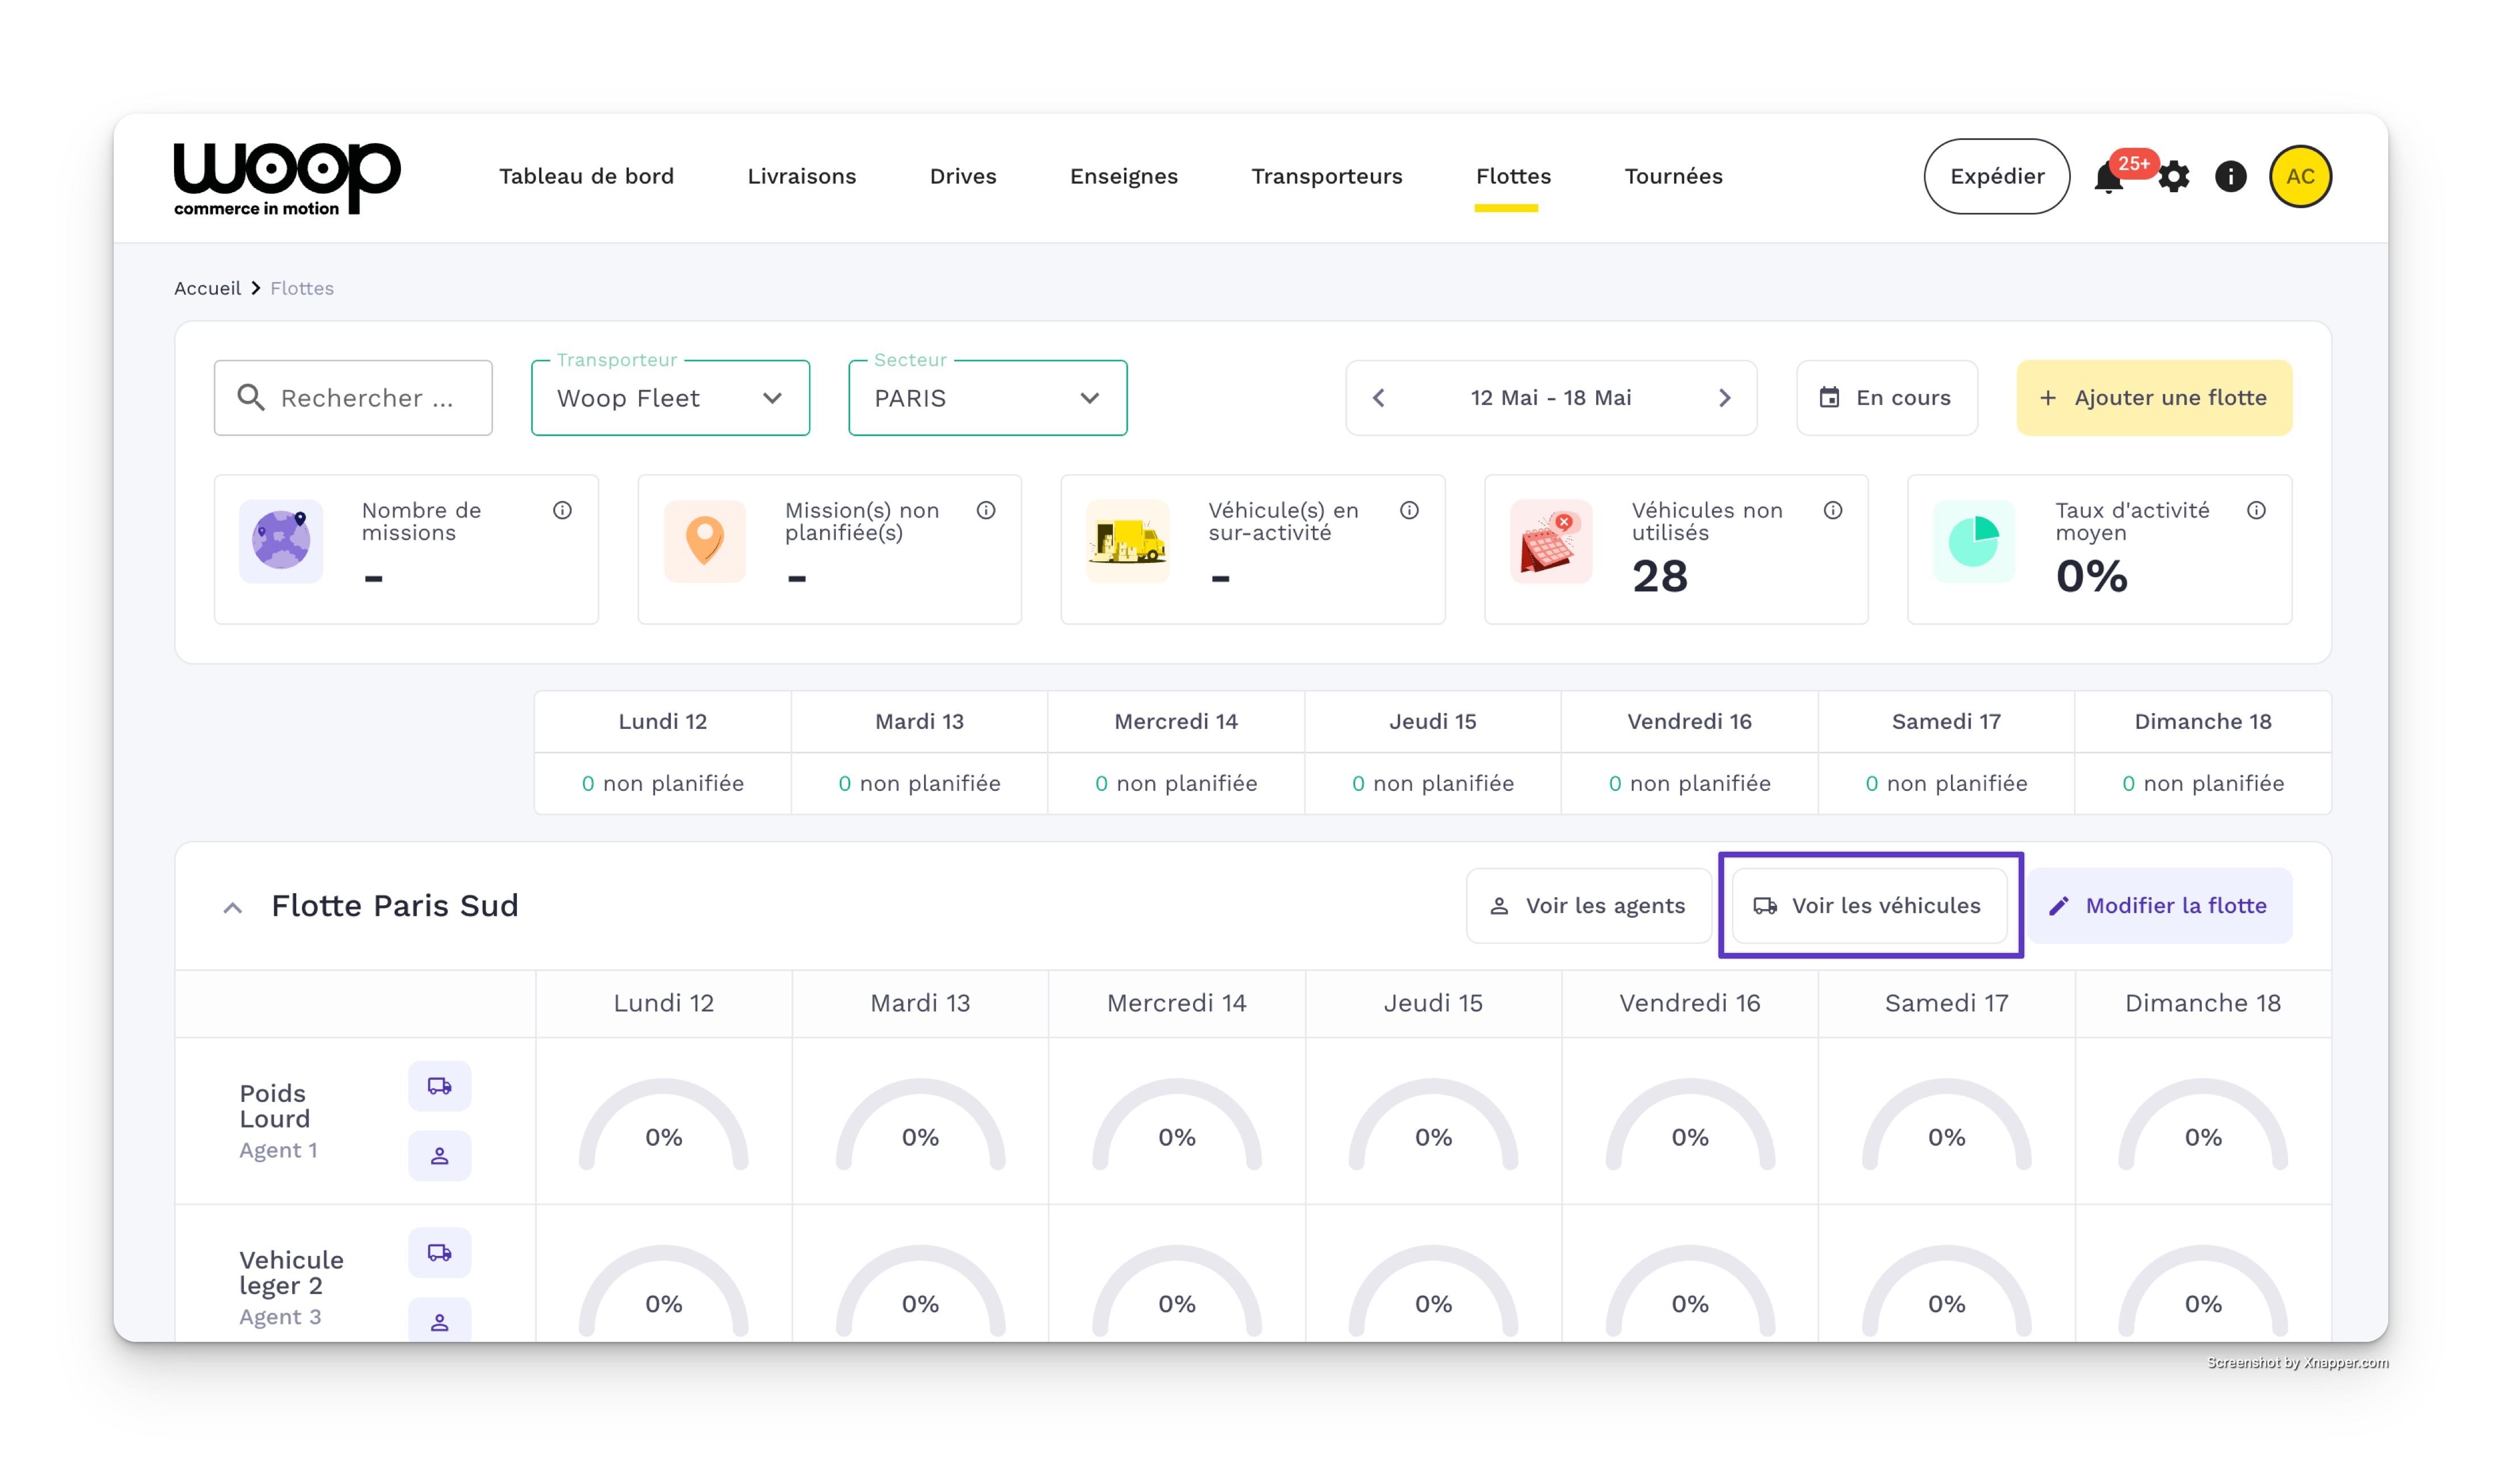Click the Taux d'activité moyen 0% value
The image size is (2502, 1484).
pyautogui.click(x=2091, y=577)
